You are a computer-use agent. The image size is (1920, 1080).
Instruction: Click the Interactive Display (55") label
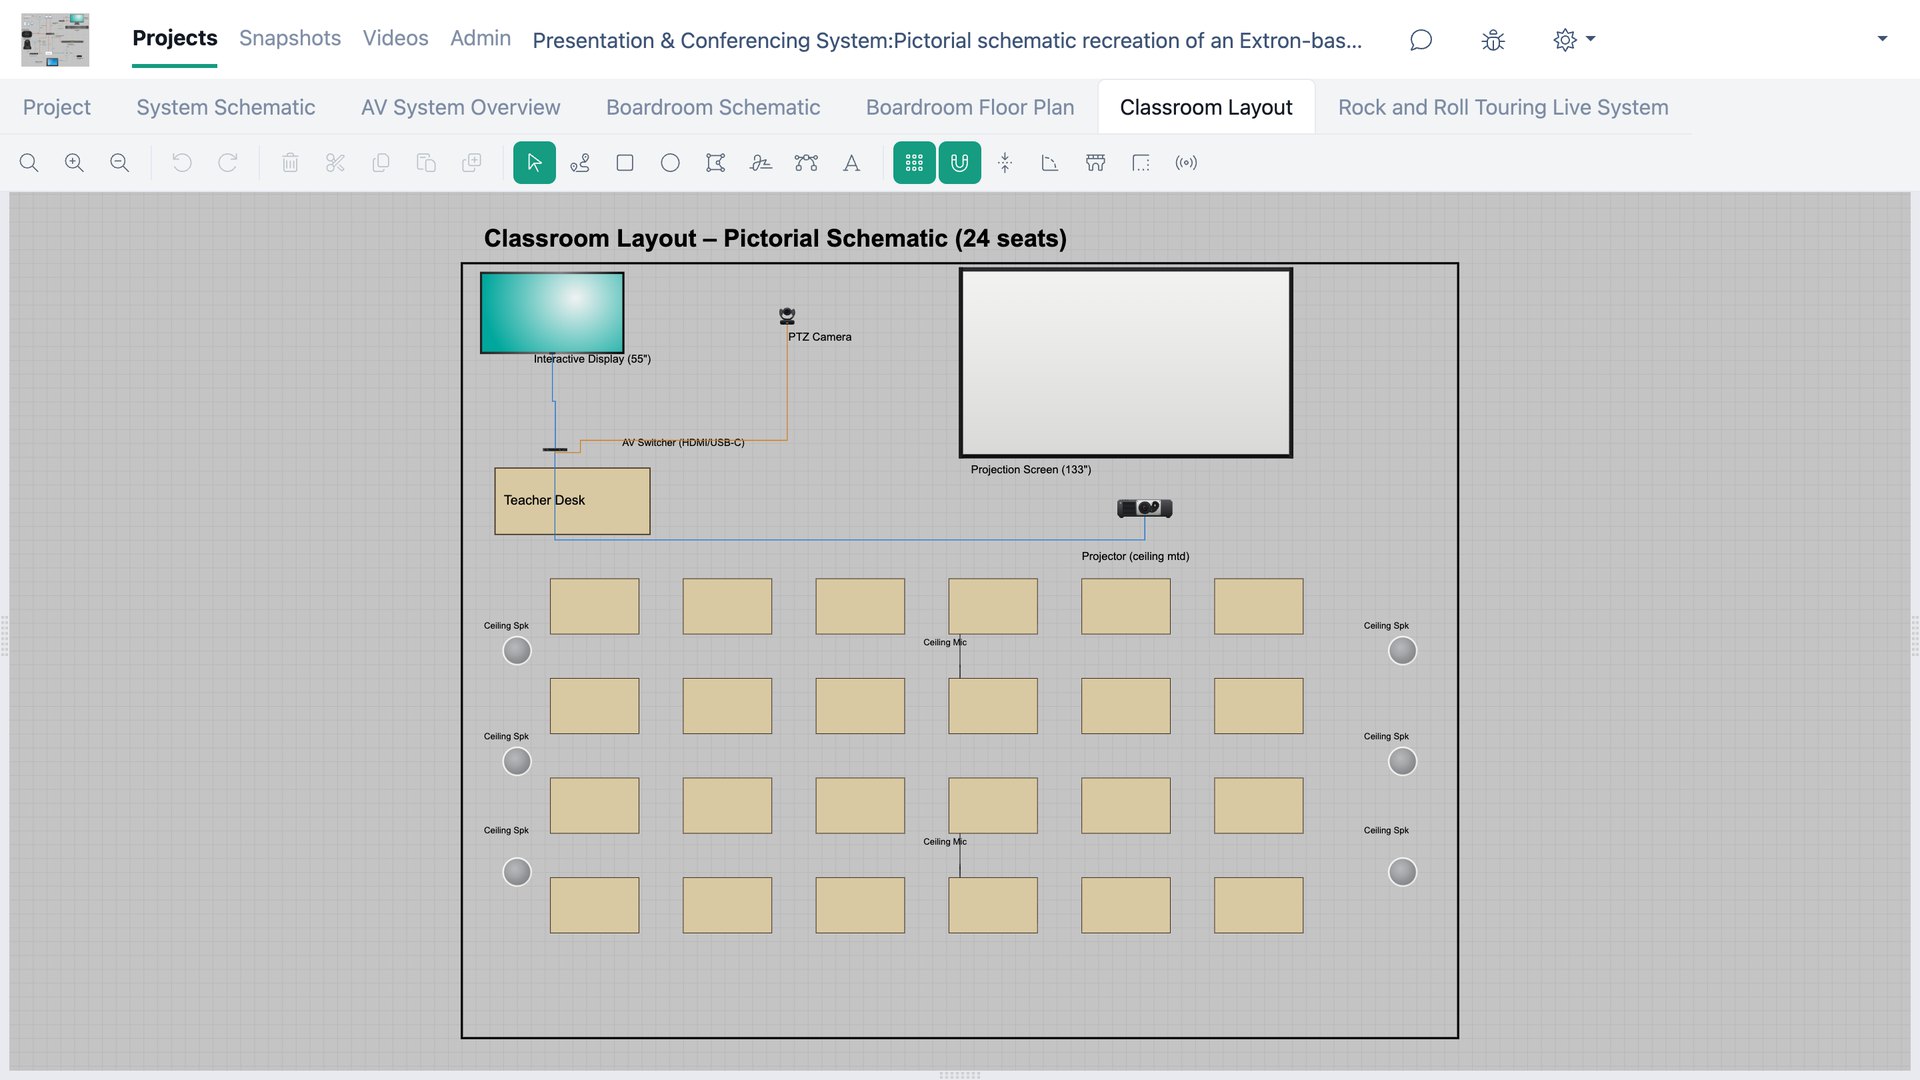click(592, 359)
